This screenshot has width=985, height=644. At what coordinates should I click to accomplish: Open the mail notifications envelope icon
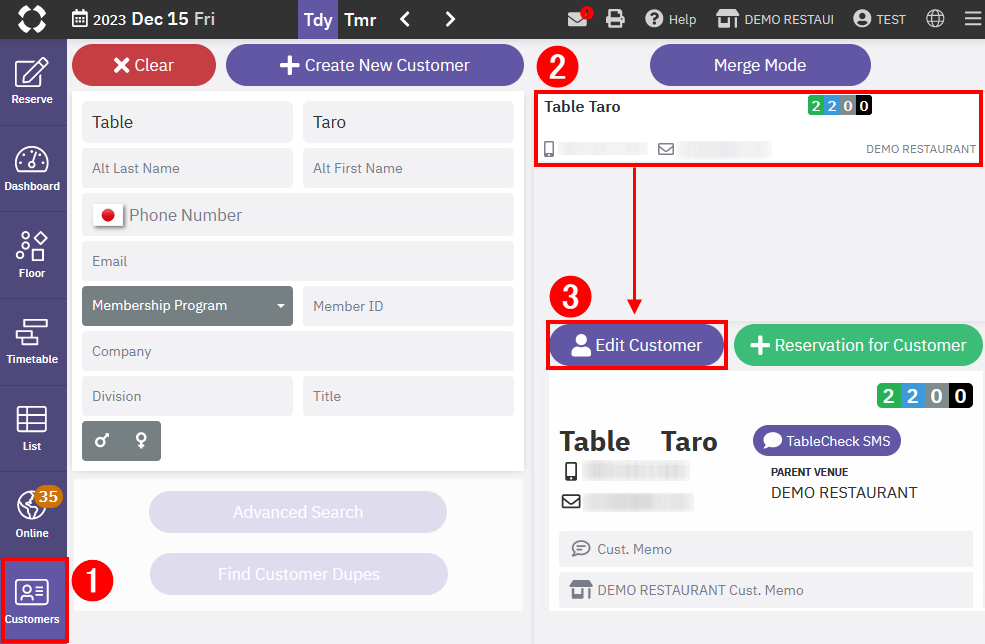pyautogui.click(x=577, y=19)
